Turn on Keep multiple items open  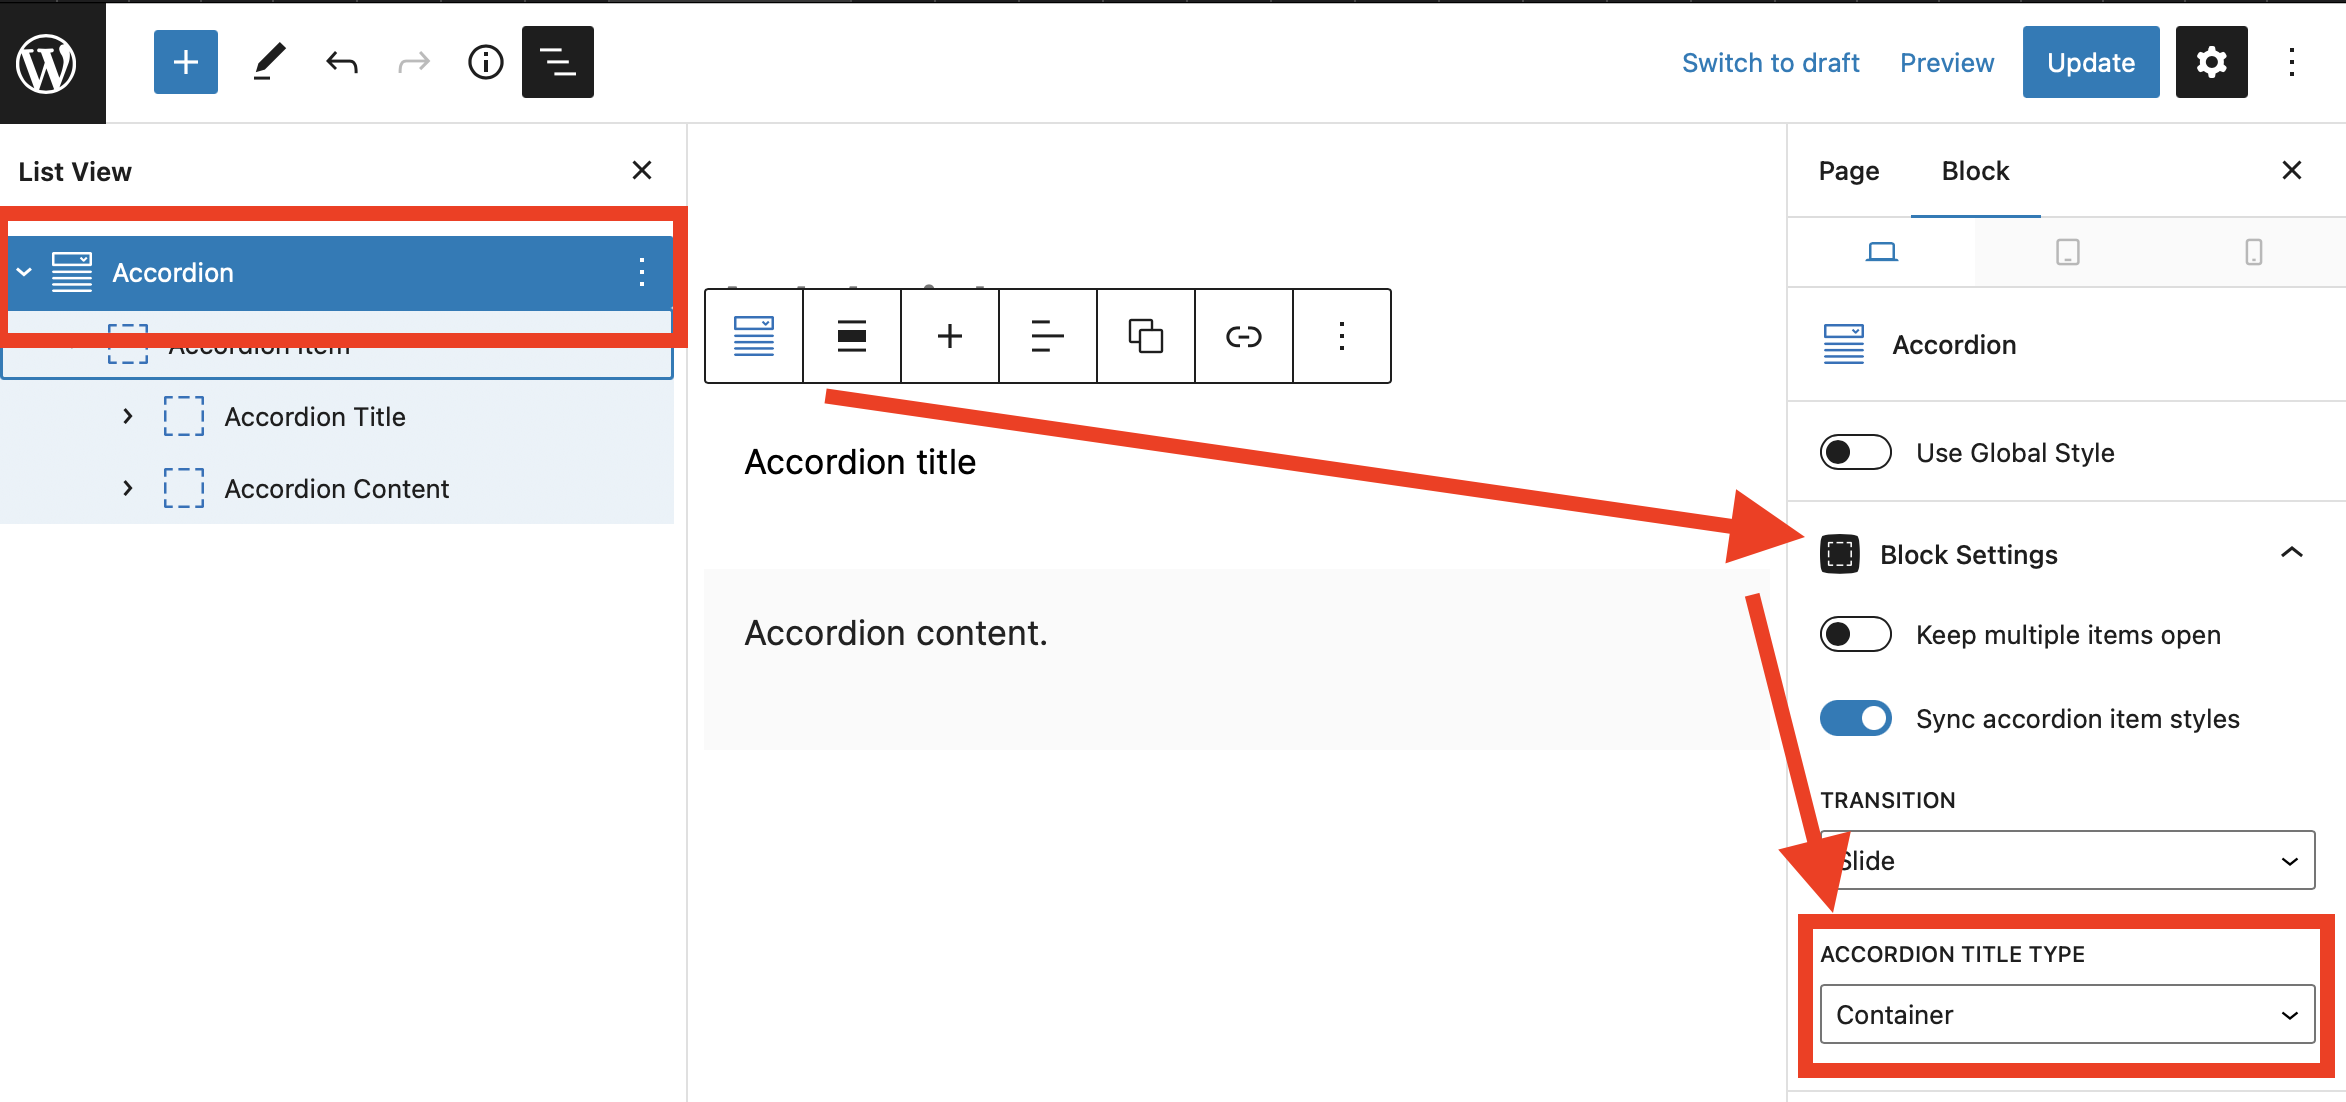[1855, 634]
